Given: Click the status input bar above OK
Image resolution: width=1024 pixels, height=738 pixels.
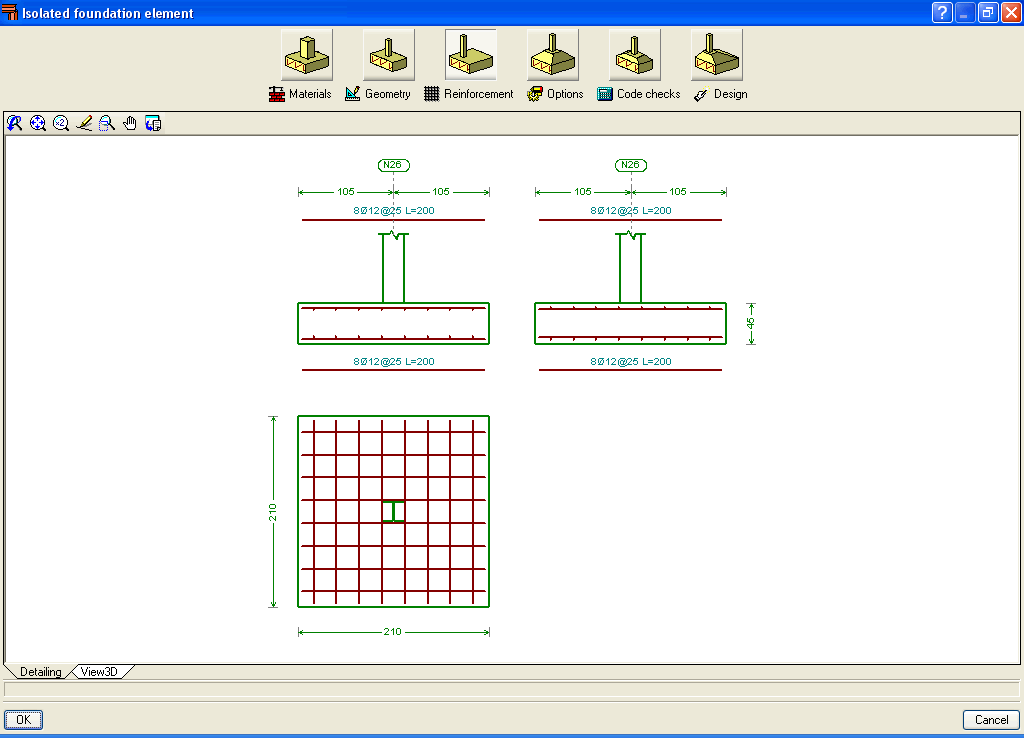Looking at the screenshot, I should click(511, 690).
